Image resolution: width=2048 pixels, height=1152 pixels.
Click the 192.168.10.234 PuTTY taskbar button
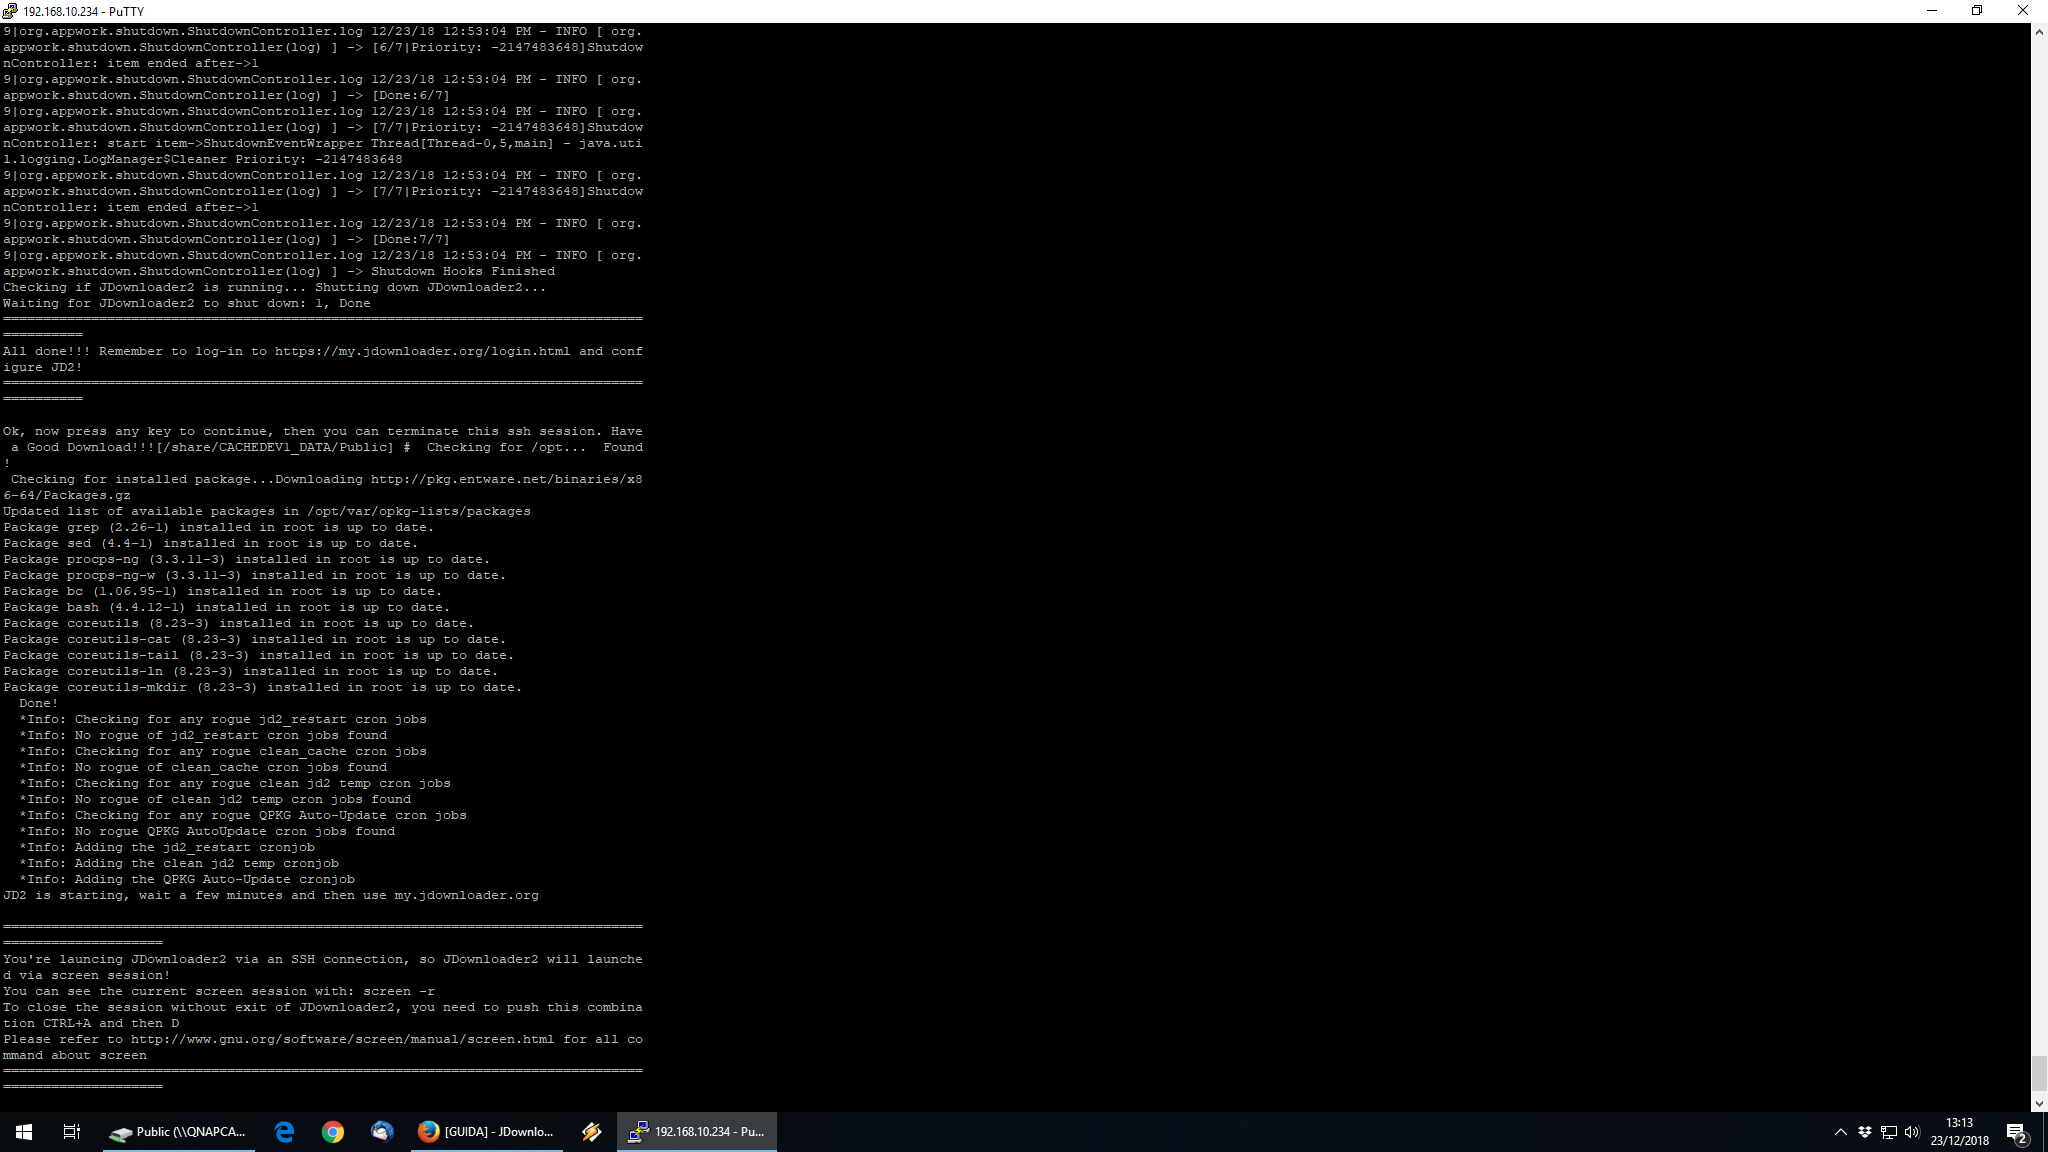pyautogui.click(x=697, y=1132)
